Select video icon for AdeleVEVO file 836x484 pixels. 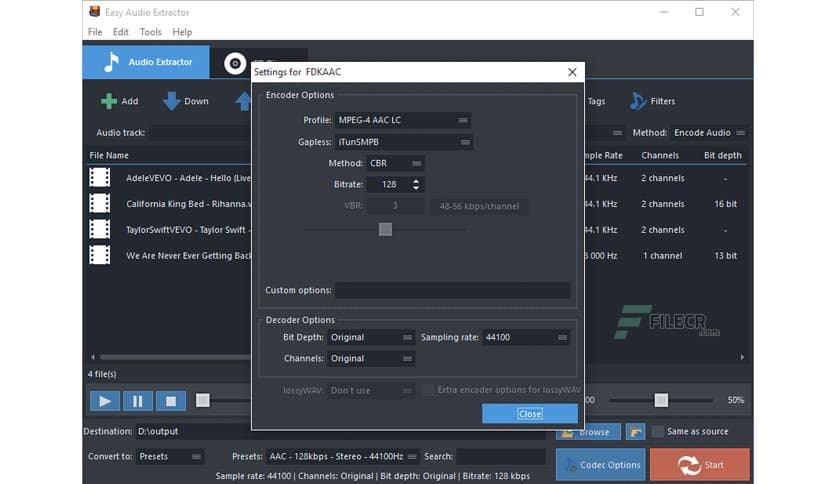click(x=100, y=178)
